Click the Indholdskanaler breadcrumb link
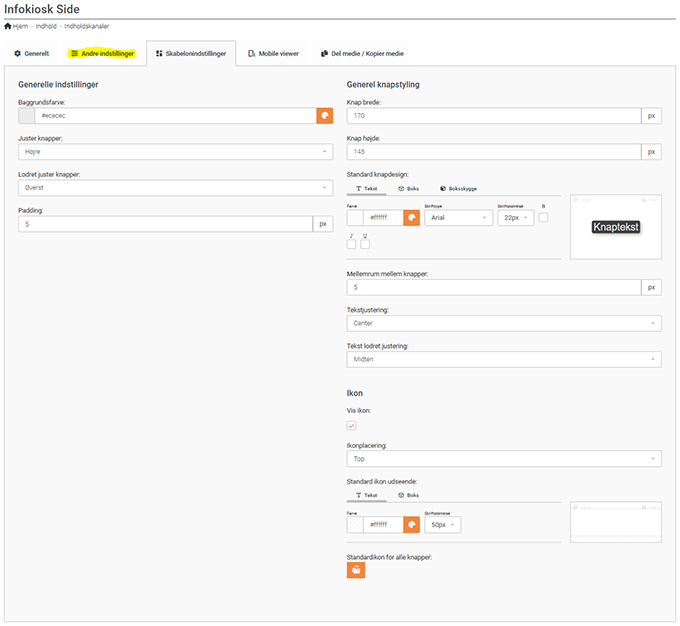Screen dimensions: 680x626 click(86, 26)
